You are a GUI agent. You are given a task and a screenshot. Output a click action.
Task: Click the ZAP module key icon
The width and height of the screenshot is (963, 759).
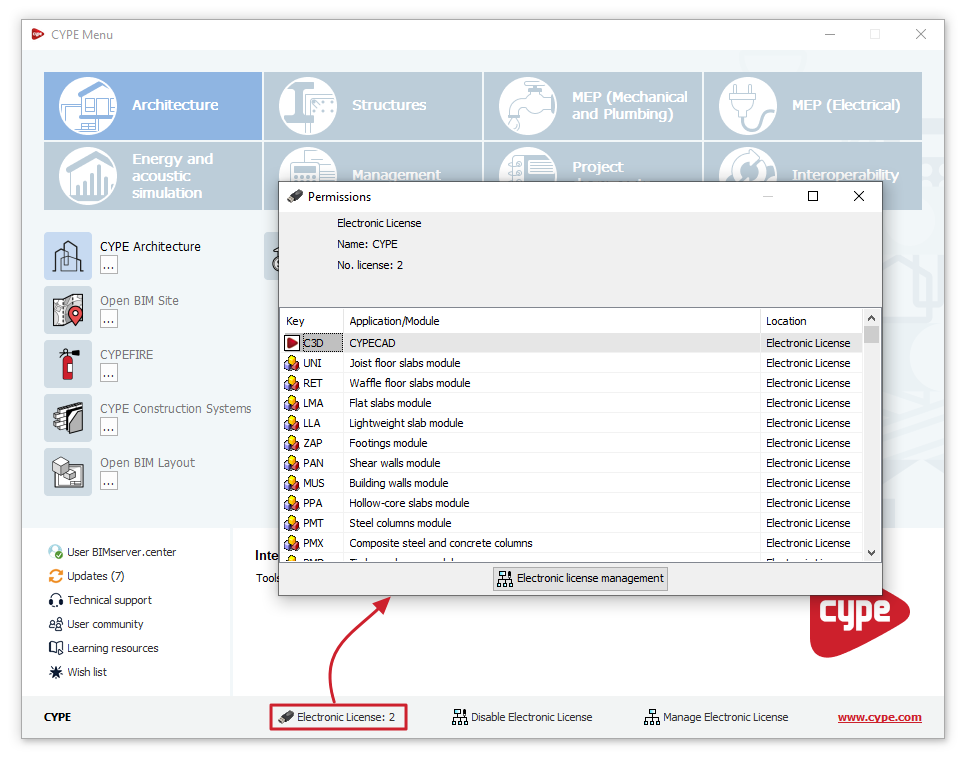point(292,443)
